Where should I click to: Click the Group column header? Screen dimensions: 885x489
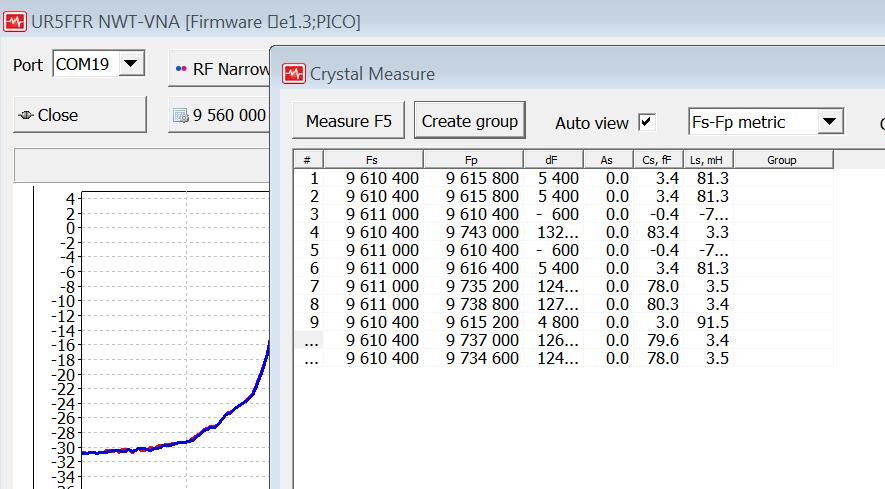(782, 160)
